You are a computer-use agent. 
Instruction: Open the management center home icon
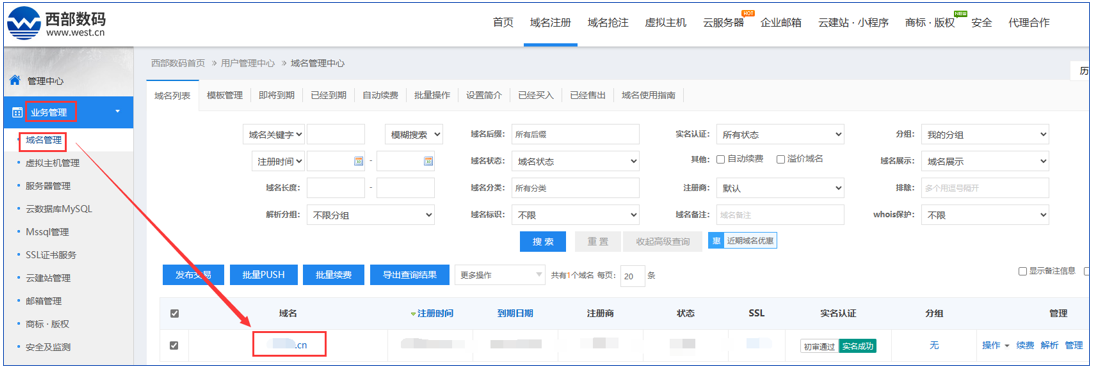click(x=15, y=80)
